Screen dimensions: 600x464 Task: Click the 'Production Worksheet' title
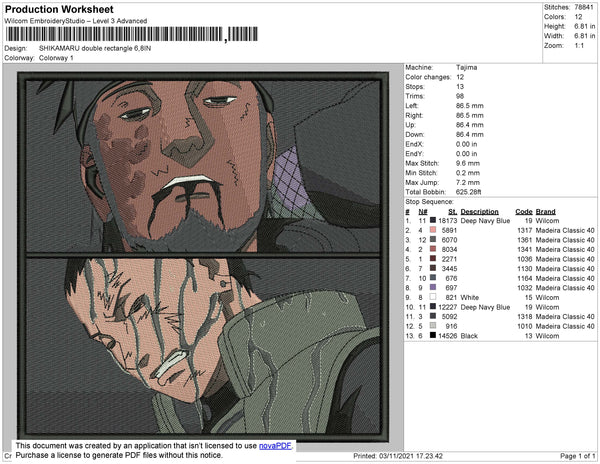[x=59, y=10]
